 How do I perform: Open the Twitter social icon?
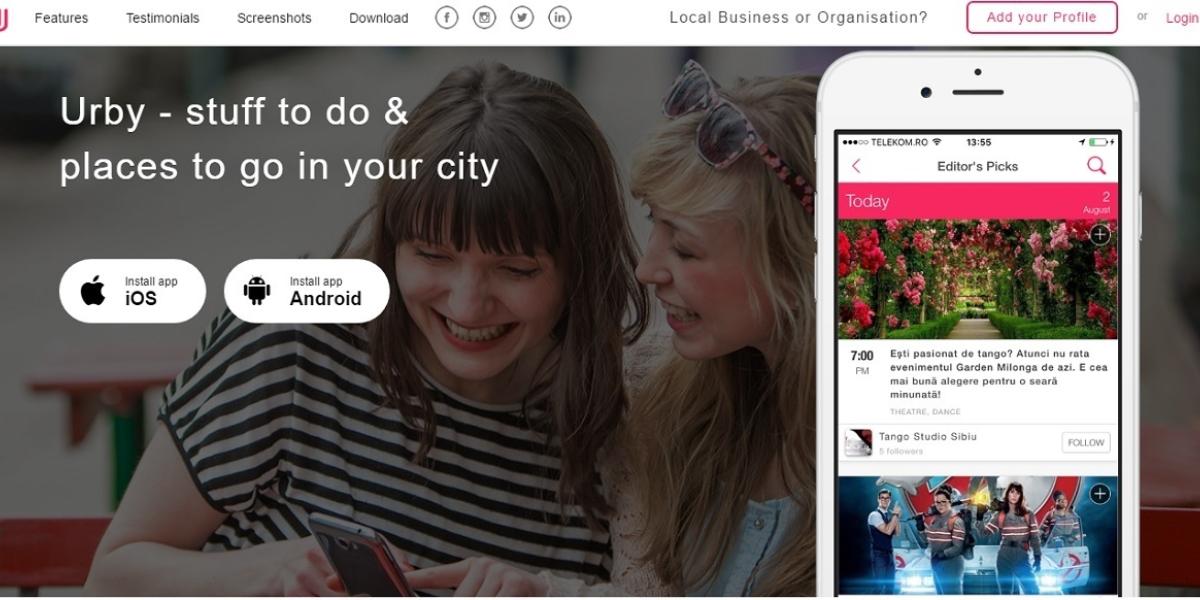(x=522, y=17)
